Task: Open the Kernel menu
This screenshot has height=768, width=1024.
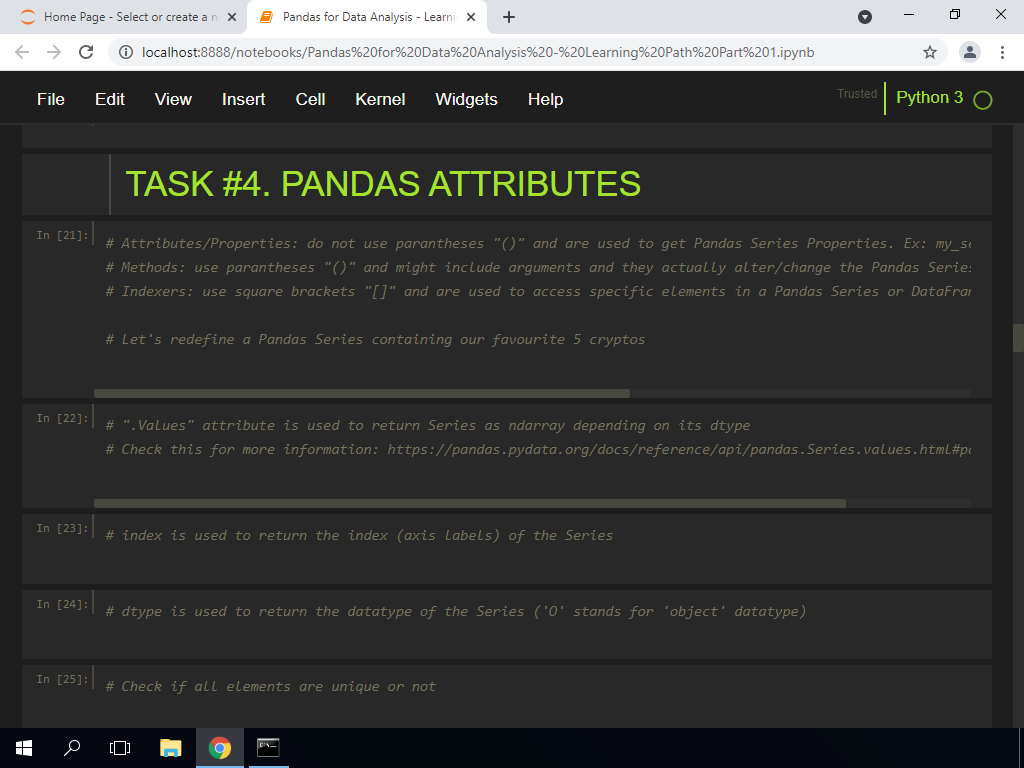Action: click(x=380, y=99)
